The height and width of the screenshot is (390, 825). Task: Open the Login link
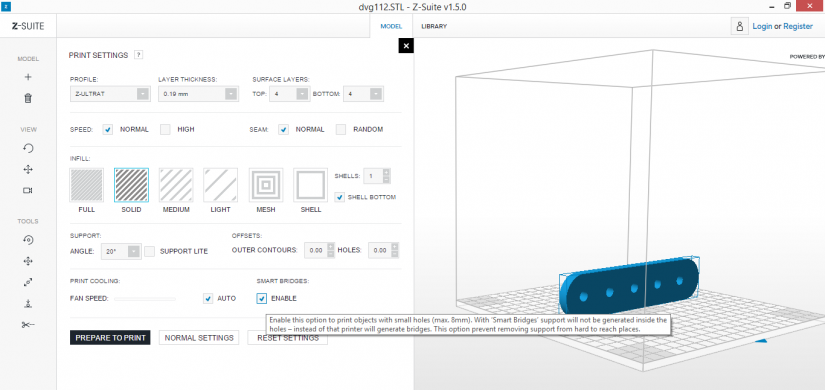tap(762, 26)
